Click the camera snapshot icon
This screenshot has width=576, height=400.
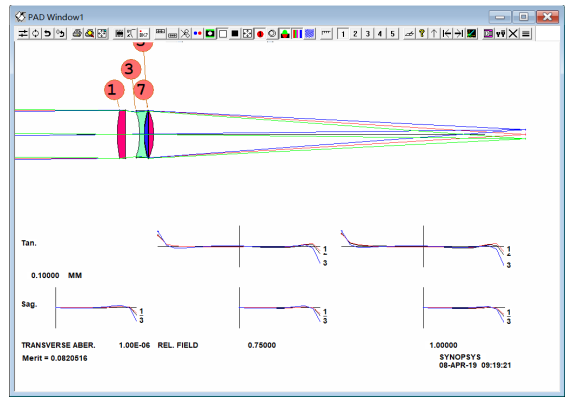click(x=210, y=34)
